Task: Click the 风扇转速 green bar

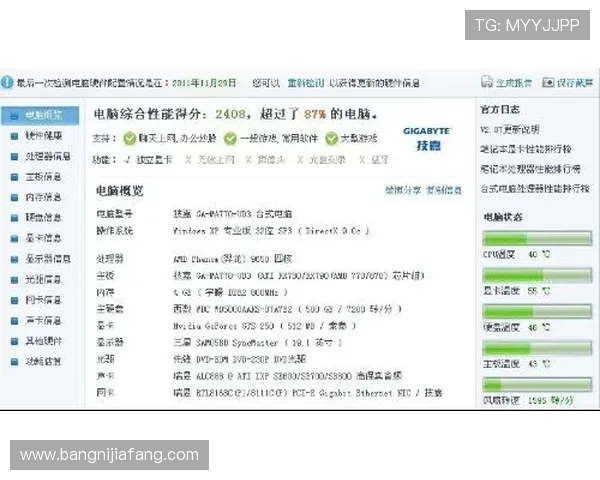Action: click(537, 384)
